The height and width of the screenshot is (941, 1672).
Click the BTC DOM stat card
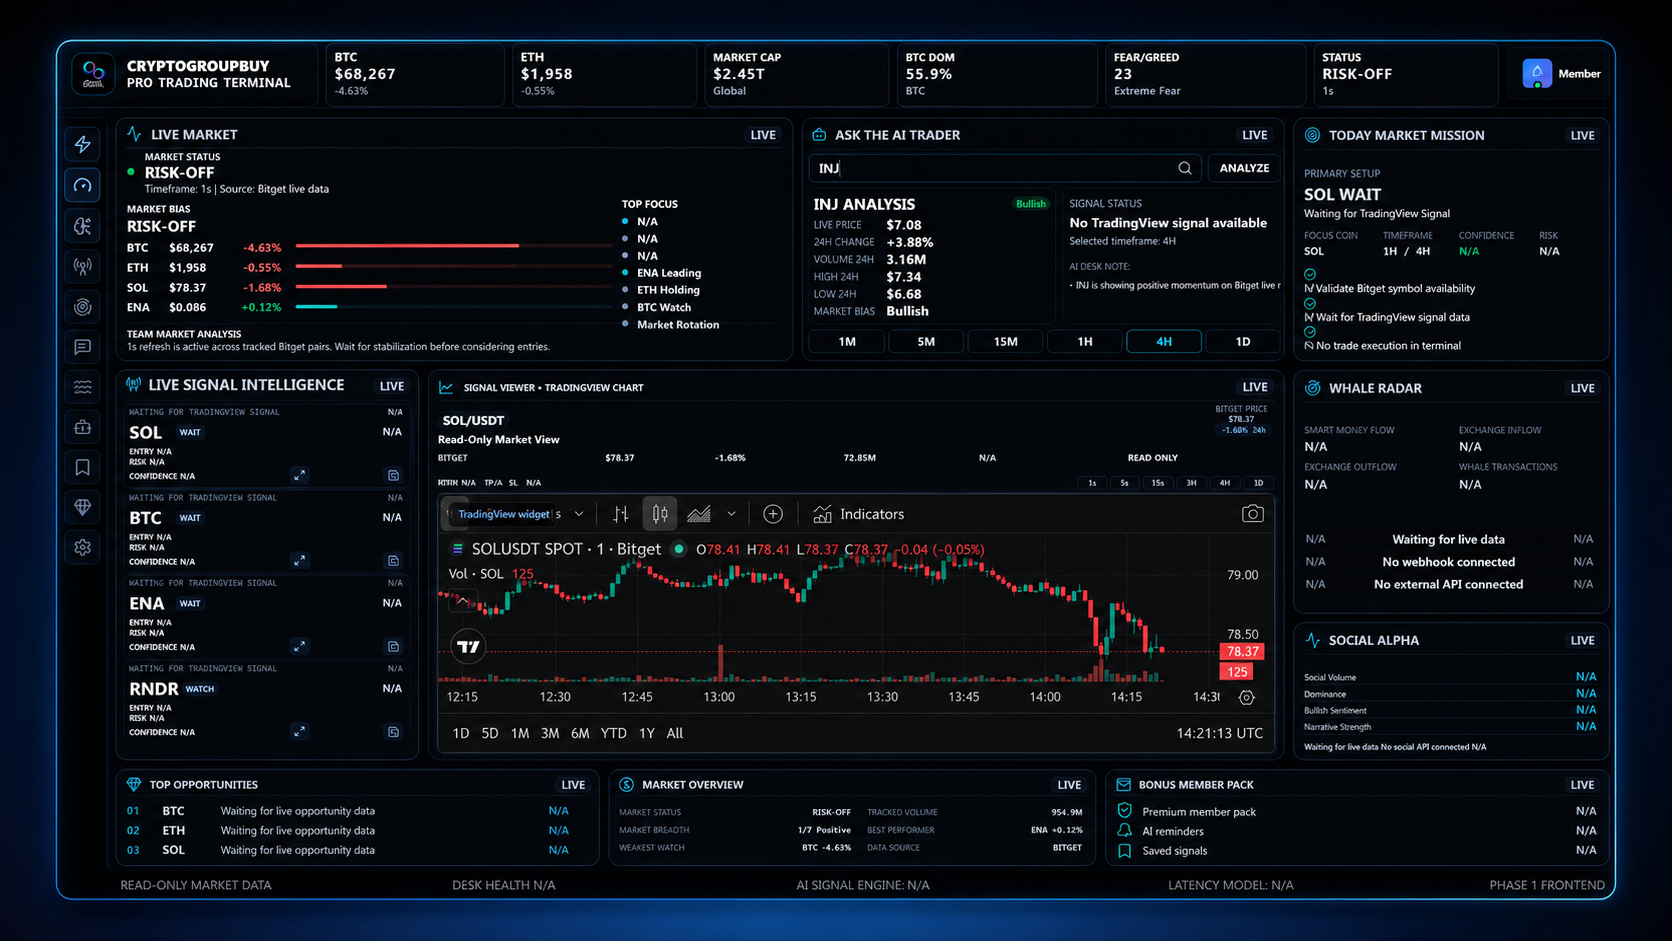pyautogui.click(x=995, y=74)
